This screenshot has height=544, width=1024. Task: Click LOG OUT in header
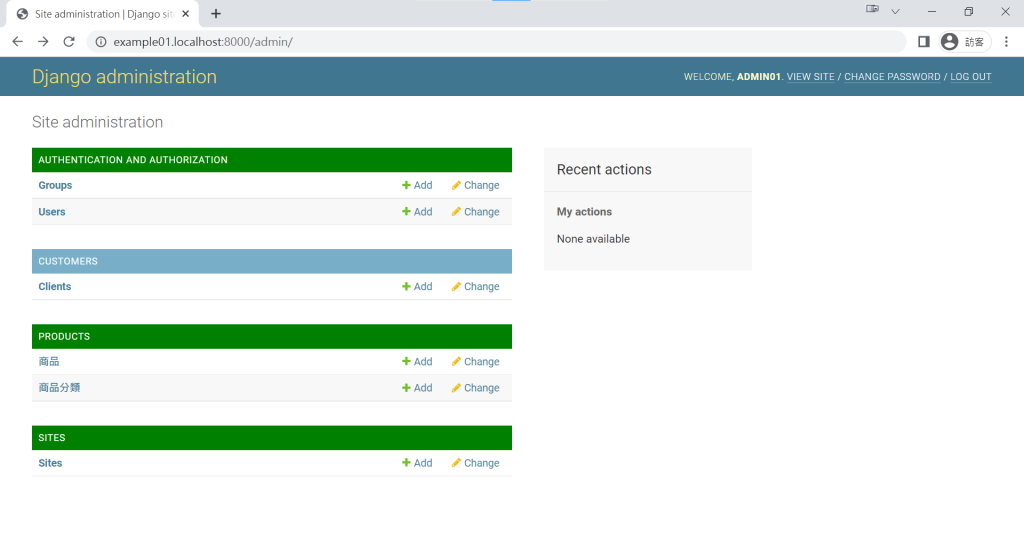(970, 76)
